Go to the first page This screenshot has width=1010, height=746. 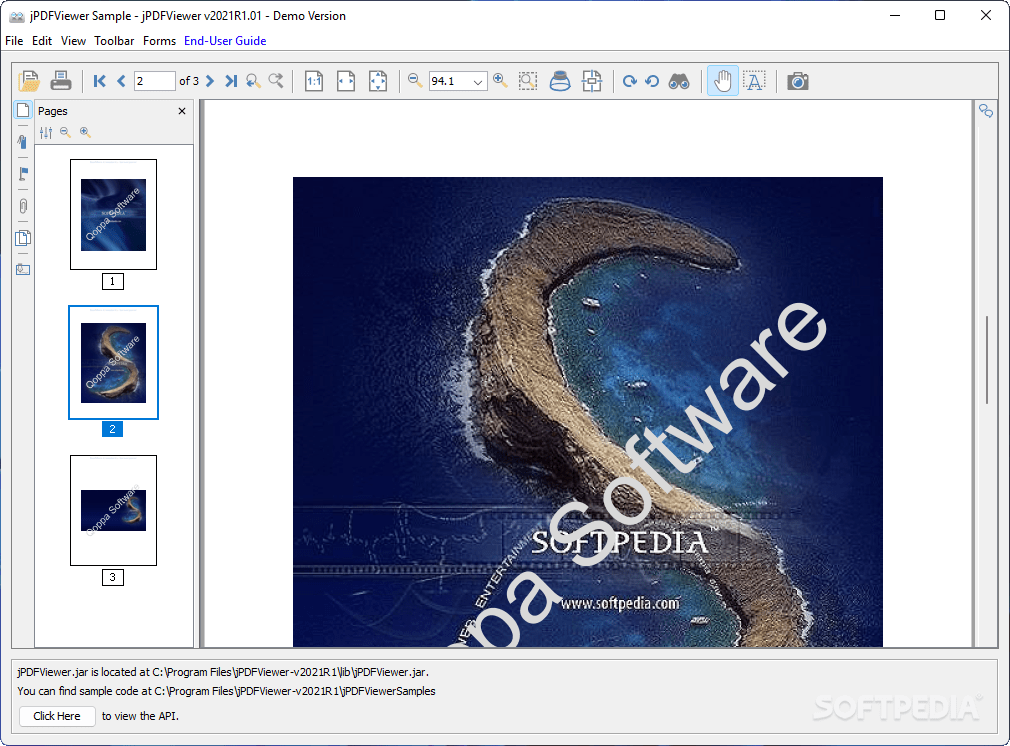coord(99,81)
